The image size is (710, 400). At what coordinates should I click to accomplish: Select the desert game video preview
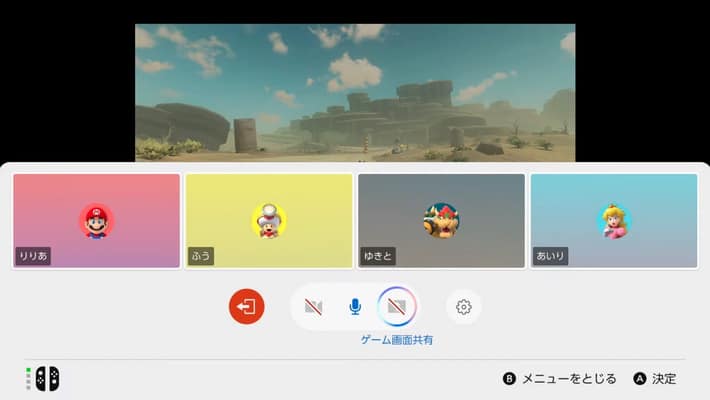point(355,92)
